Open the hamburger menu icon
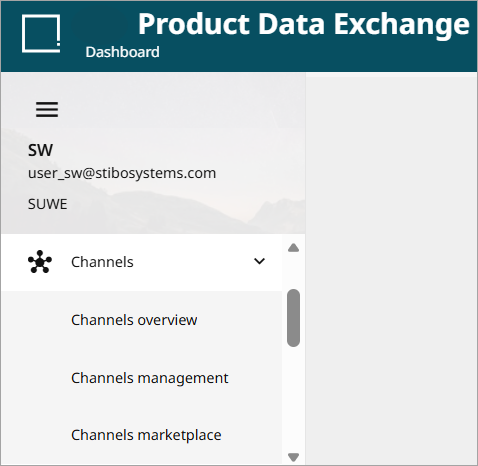This screenshot has height=466, width=478. tap(47, 109)
